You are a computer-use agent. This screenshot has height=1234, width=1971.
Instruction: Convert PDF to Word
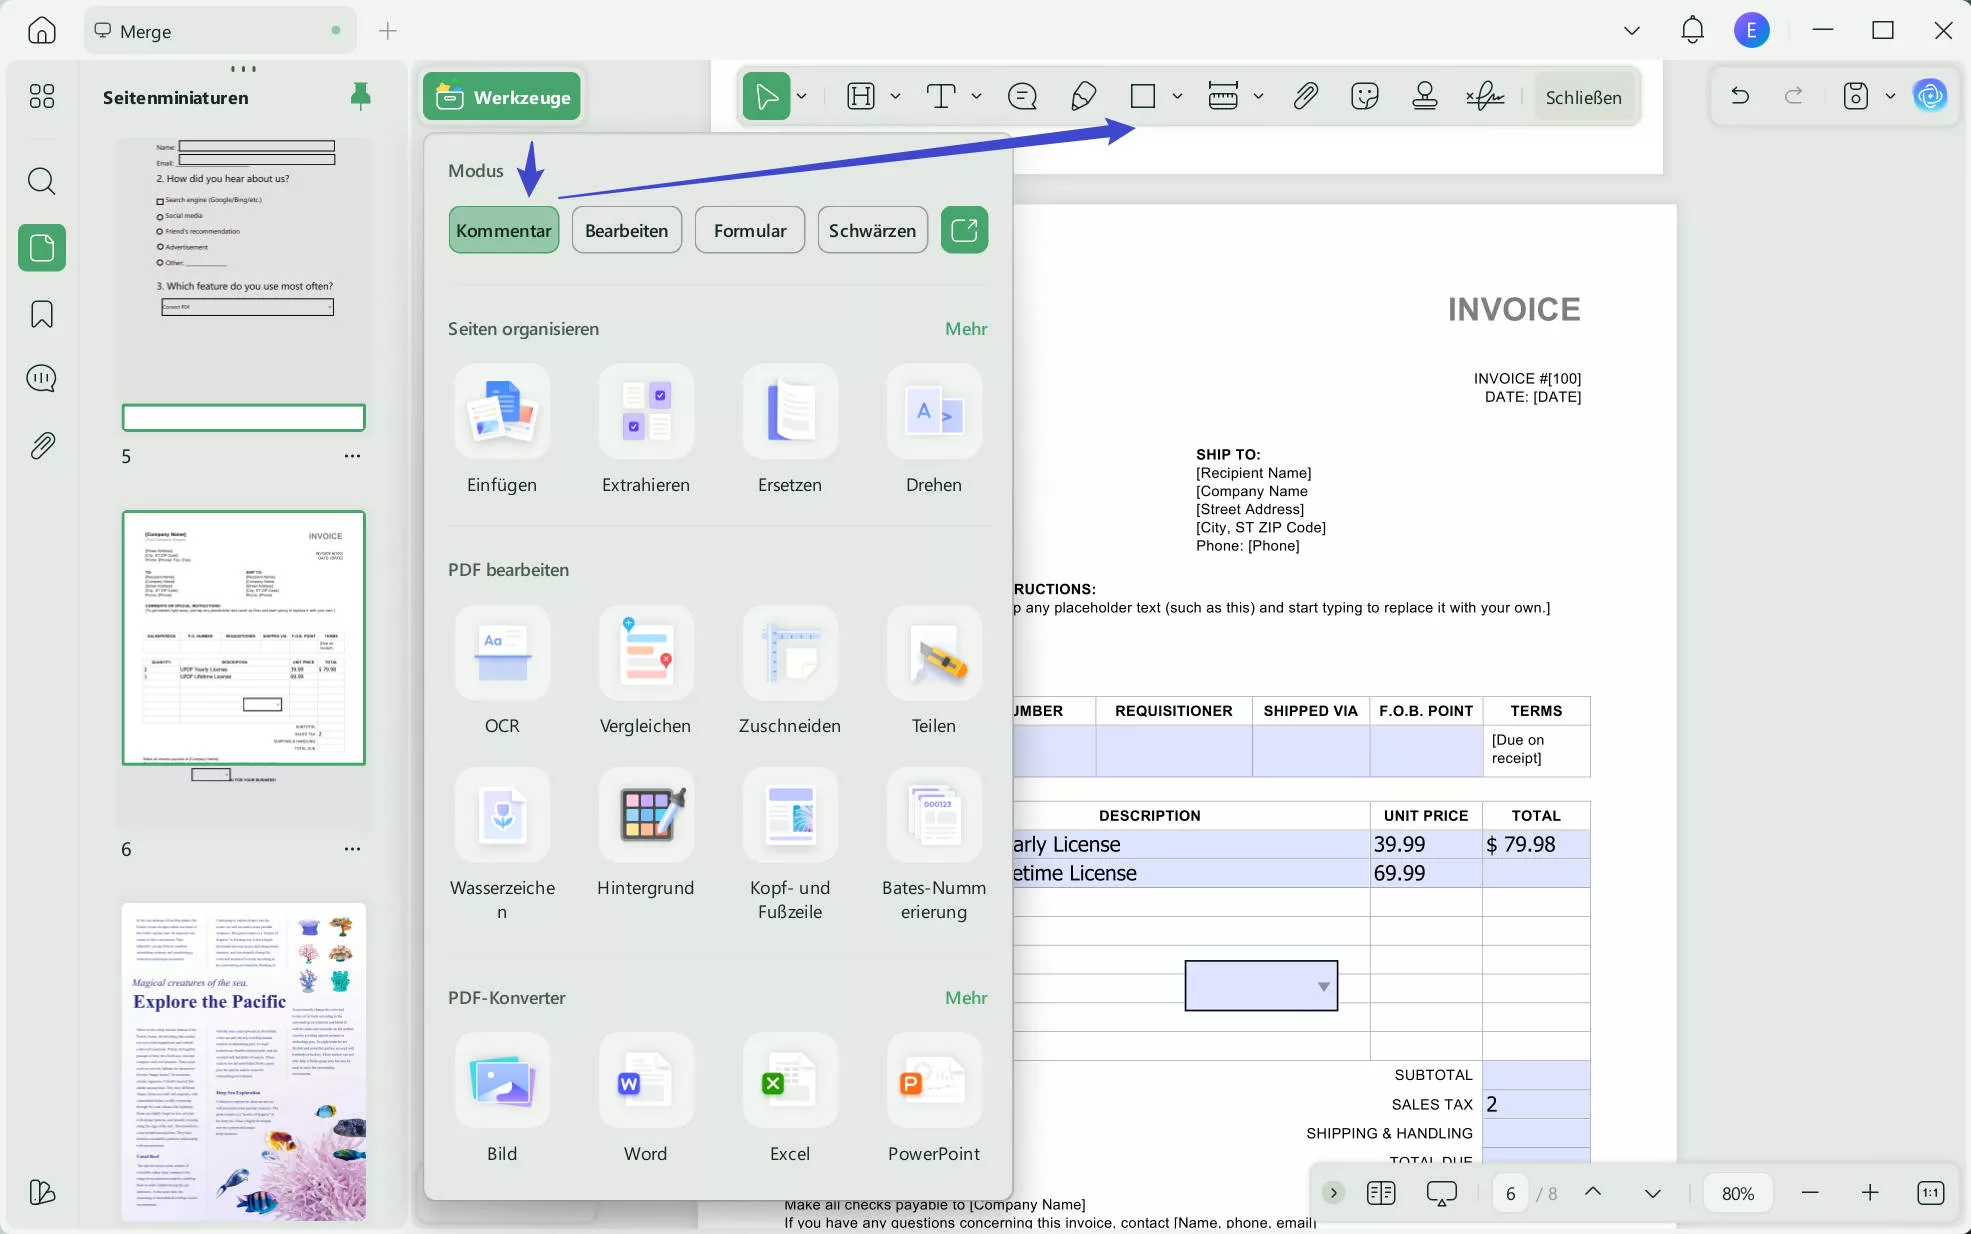(x=645, y=1082)
